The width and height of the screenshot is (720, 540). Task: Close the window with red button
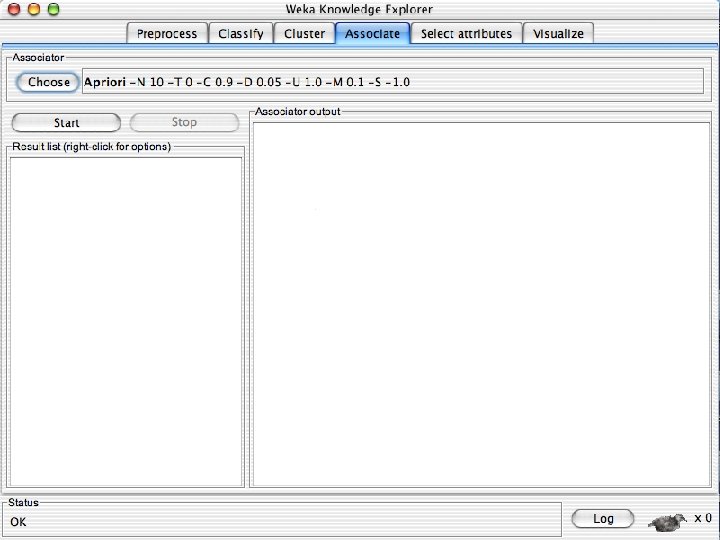(x=14, y=9)
